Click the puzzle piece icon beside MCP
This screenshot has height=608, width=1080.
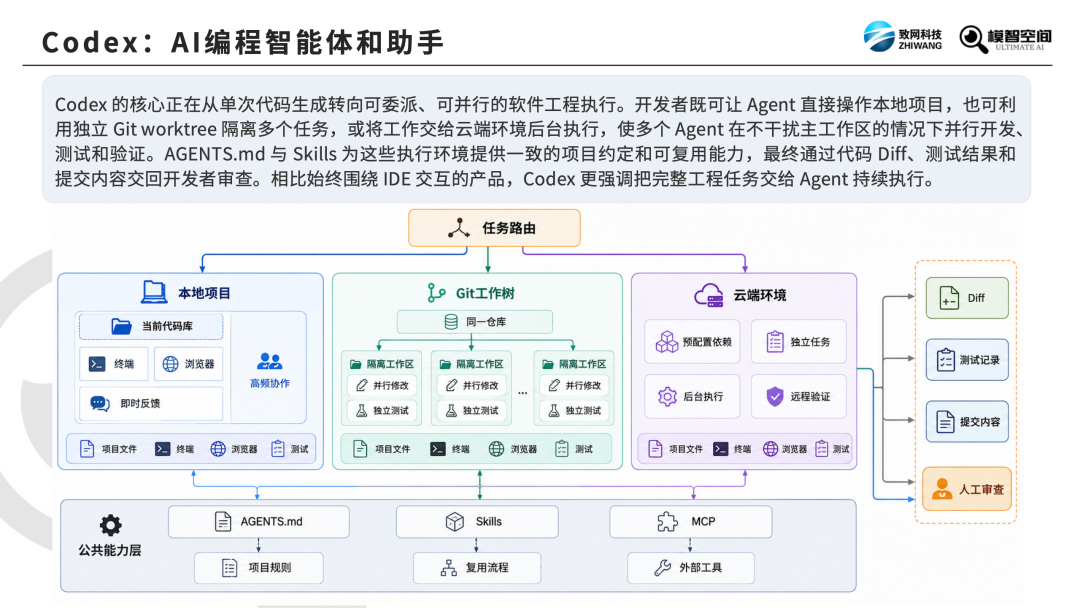[x=667, y=522]
